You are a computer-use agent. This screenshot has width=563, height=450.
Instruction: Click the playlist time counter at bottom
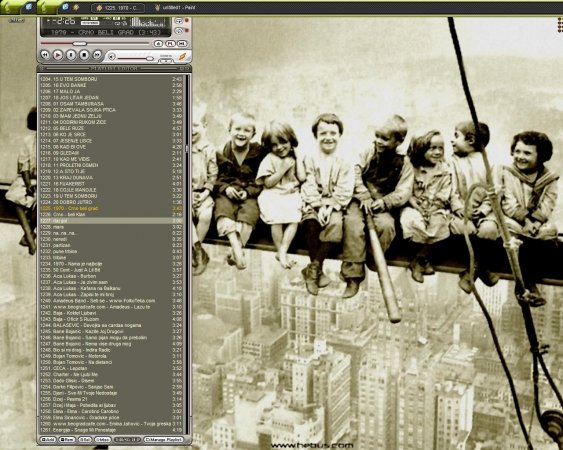127,439
